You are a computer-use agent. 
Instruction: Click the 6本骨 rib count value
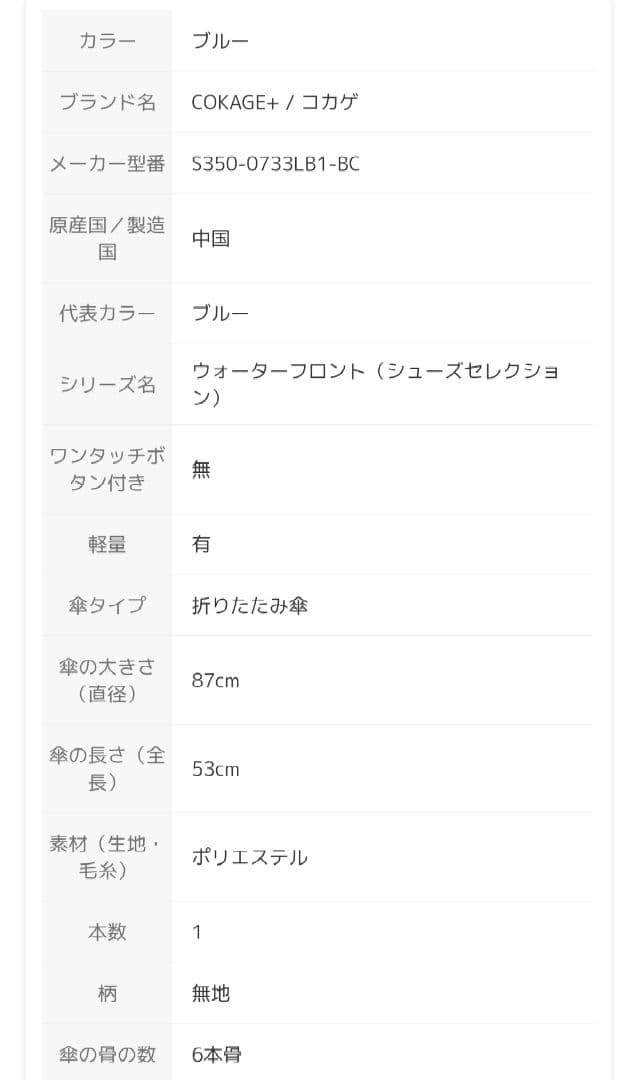[217, 1054]
